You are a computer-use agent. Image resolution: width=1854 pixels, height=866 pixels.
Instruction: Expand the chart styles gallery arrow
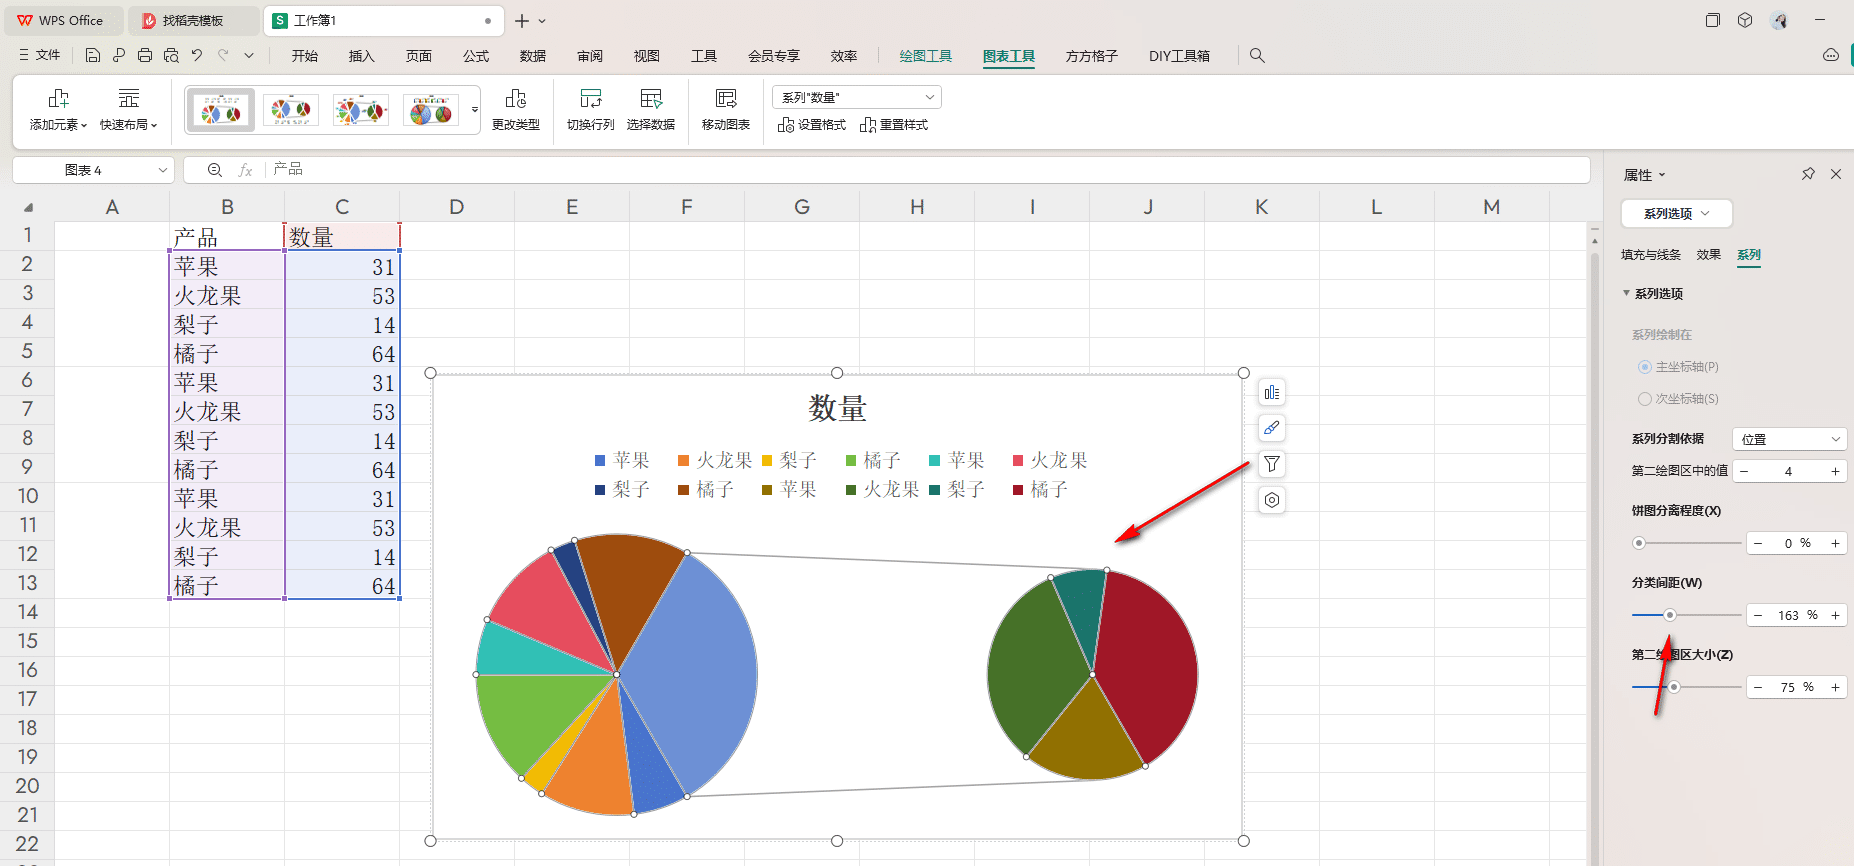point(475,110)
